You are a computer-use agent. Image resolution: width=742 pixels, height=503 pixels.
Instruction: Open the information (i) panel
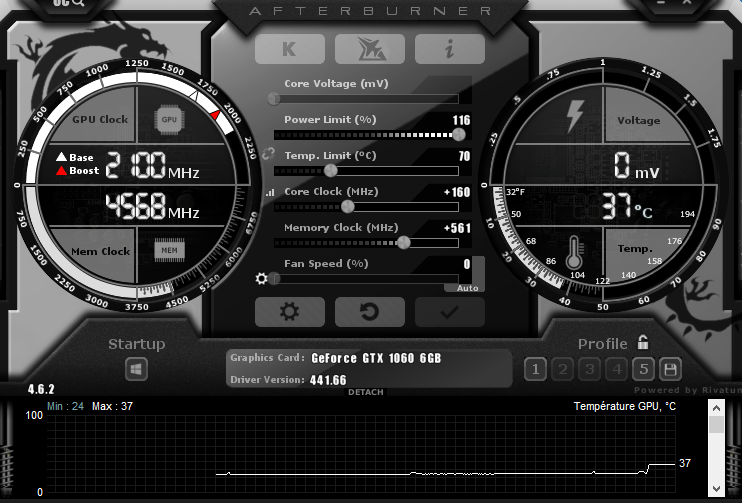point(450,49)
